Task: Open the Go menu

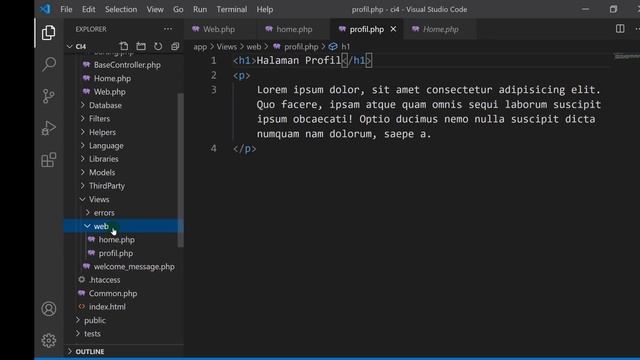Action: [x=178, y=9]
